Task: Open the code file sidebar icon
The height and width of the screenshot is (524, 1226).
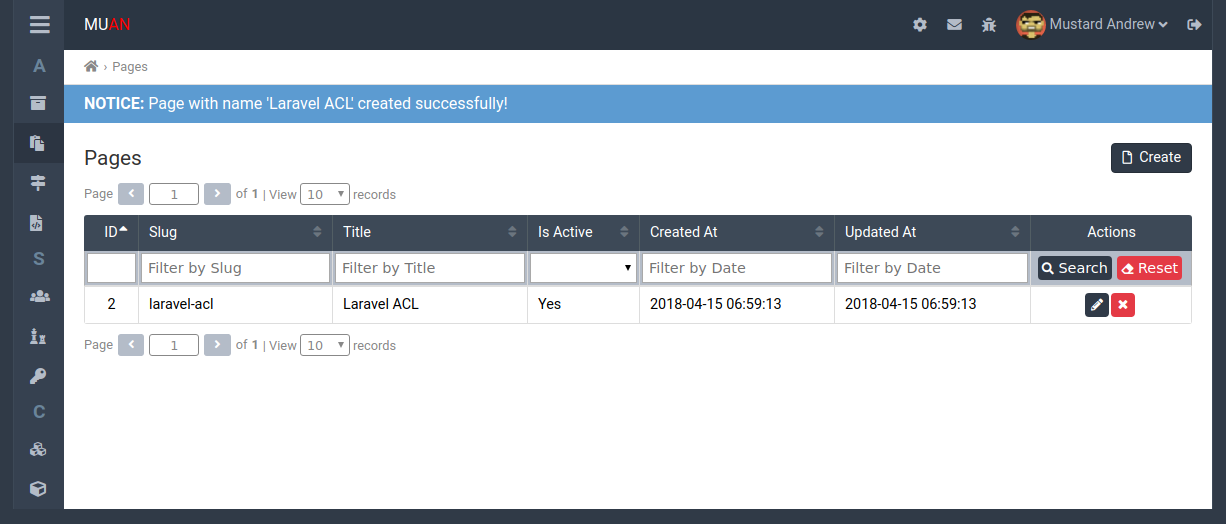Action: point(38,222)
